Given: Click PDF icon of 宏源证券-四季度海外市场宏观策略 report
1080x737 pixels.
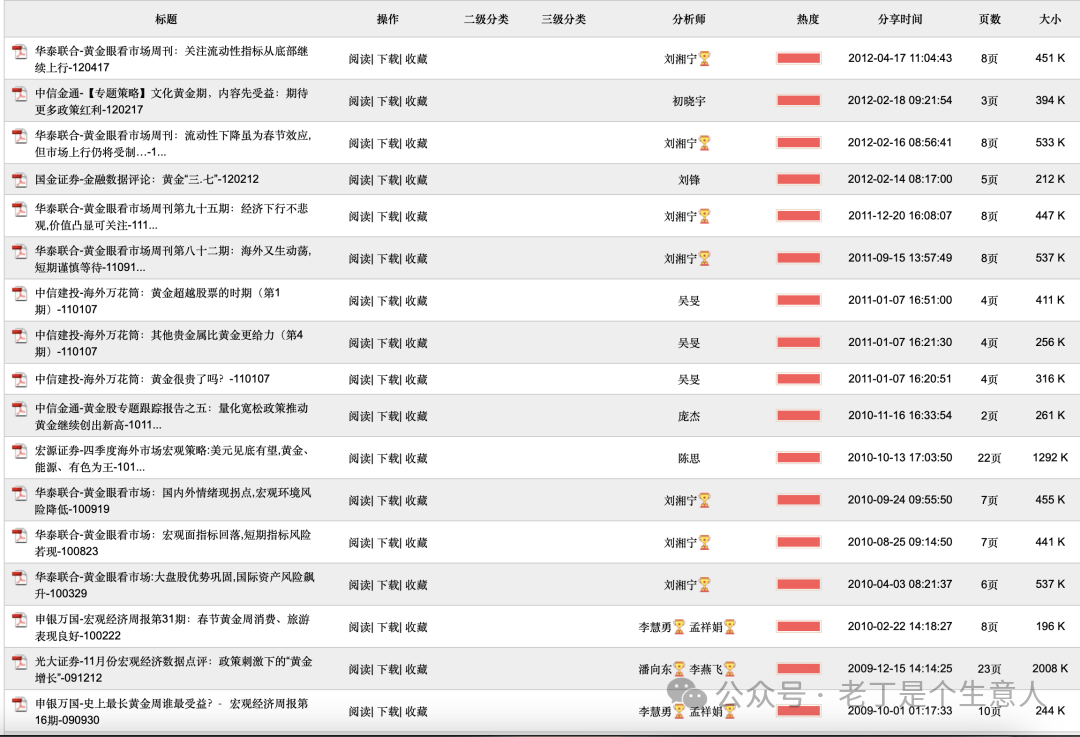Looking at the screenshot, I should pyautogui.click(x=20, y=450).
